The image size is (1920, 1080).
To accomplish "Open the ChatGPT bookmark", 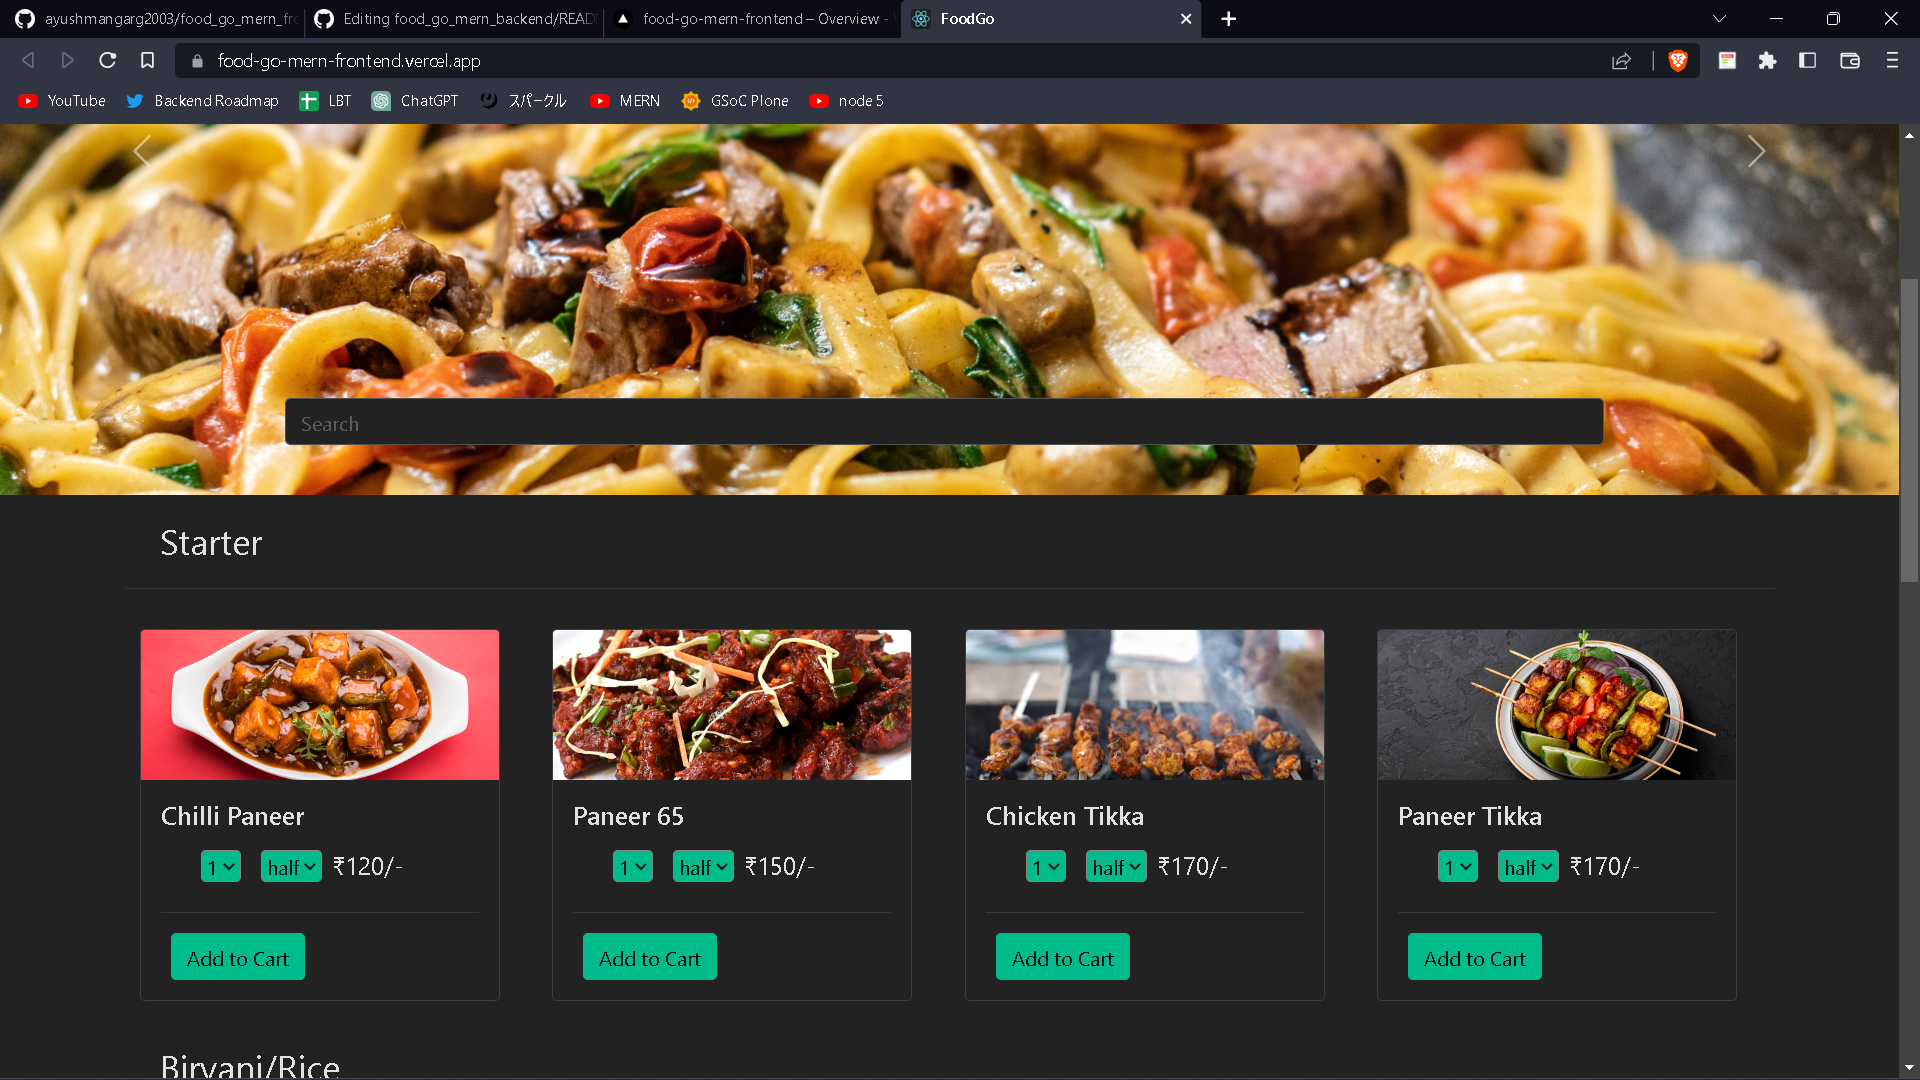I will tap(415, 101).
